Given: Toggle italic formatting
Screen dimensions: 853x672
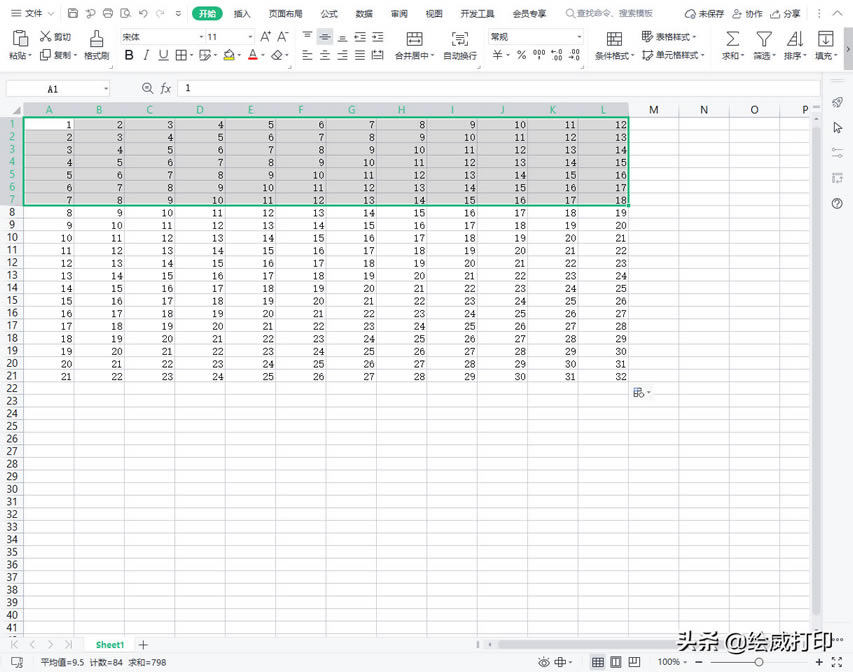Looking at the screenshot, I should tap(145, 56).
